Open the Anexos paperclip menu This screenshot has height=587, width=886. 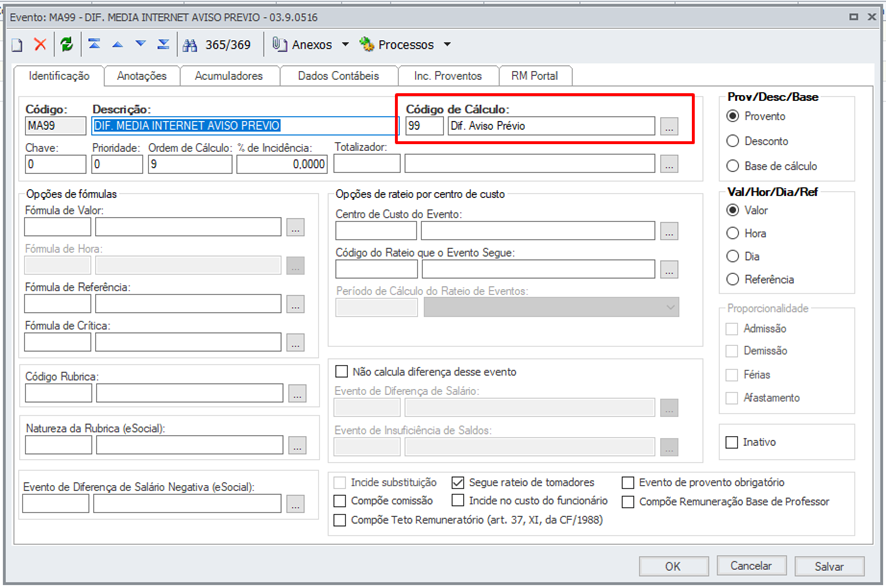[302, 45]
